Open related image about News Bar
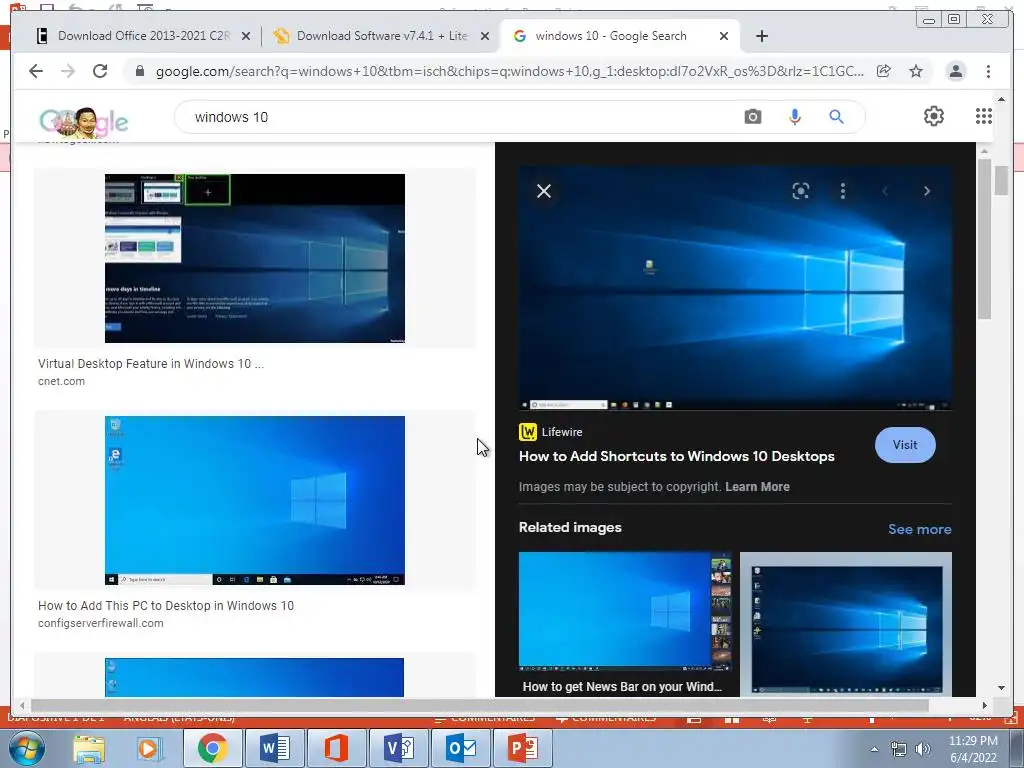The image size is (1024, 768). (x=625, y=611)
